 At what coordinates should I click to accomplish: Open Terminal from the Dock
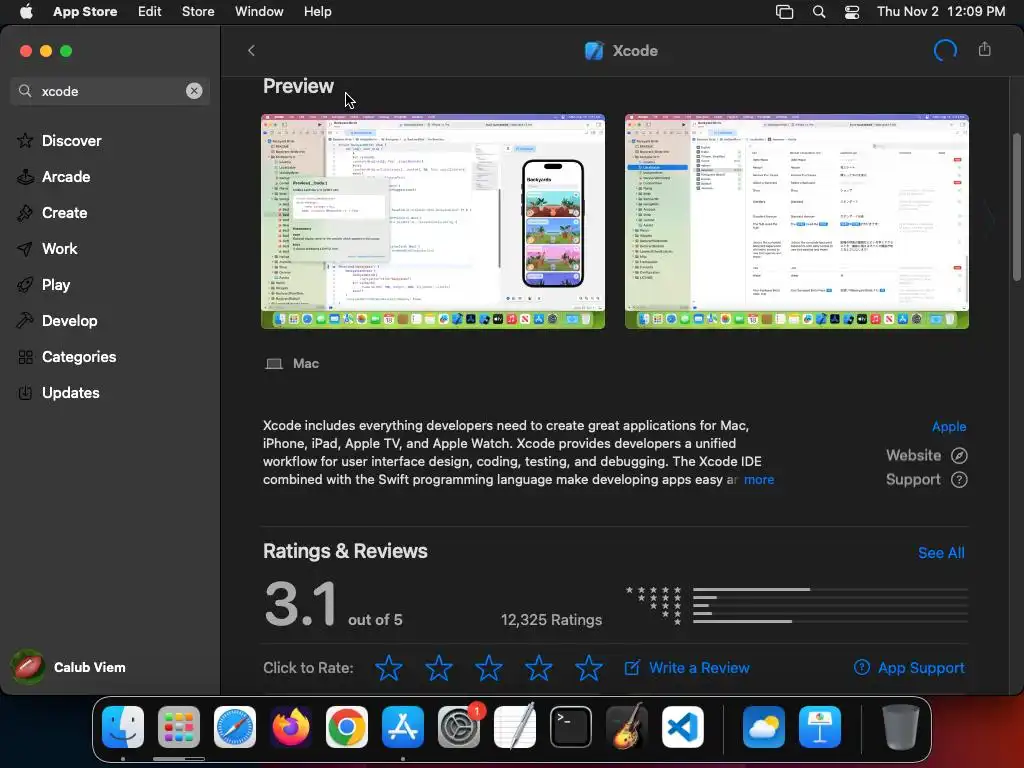coord(571,727)
